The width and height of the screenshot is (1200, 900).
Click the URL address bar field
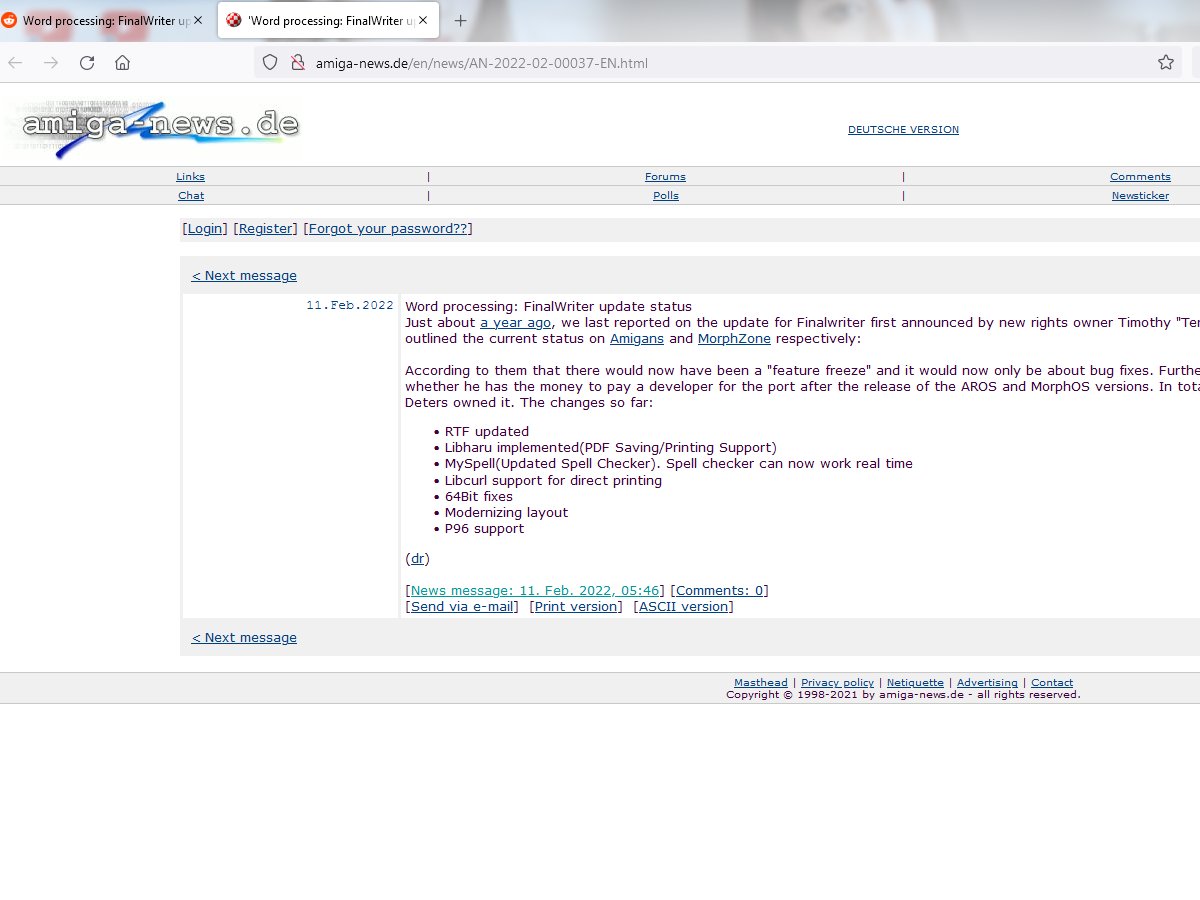pos(700,63)
